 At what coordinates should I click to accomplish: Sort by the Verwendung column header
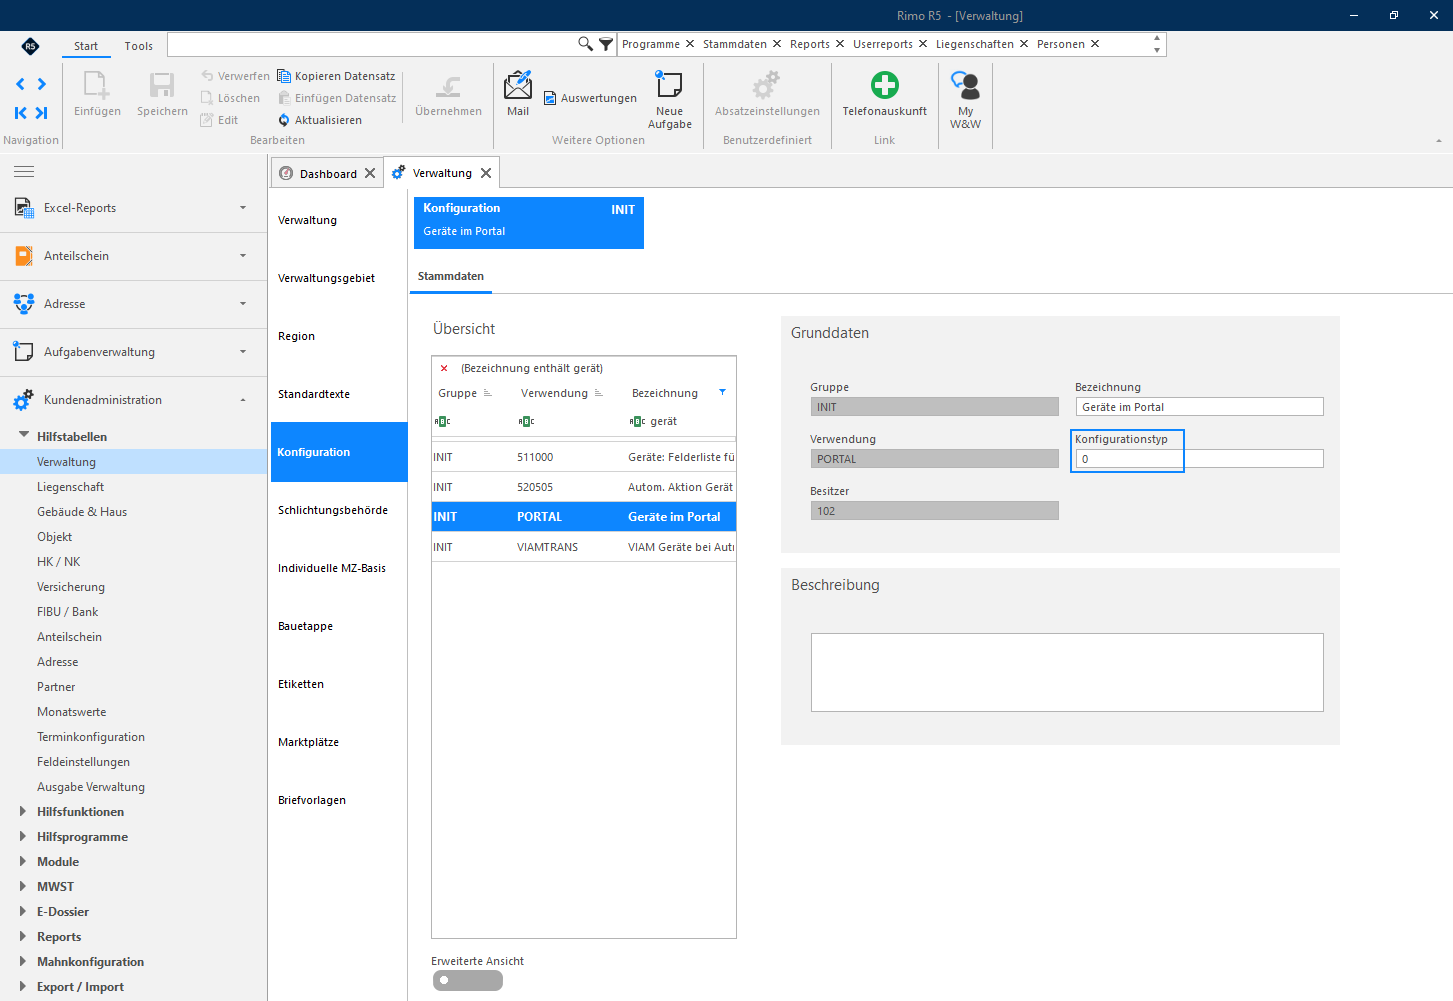(554, 393)
